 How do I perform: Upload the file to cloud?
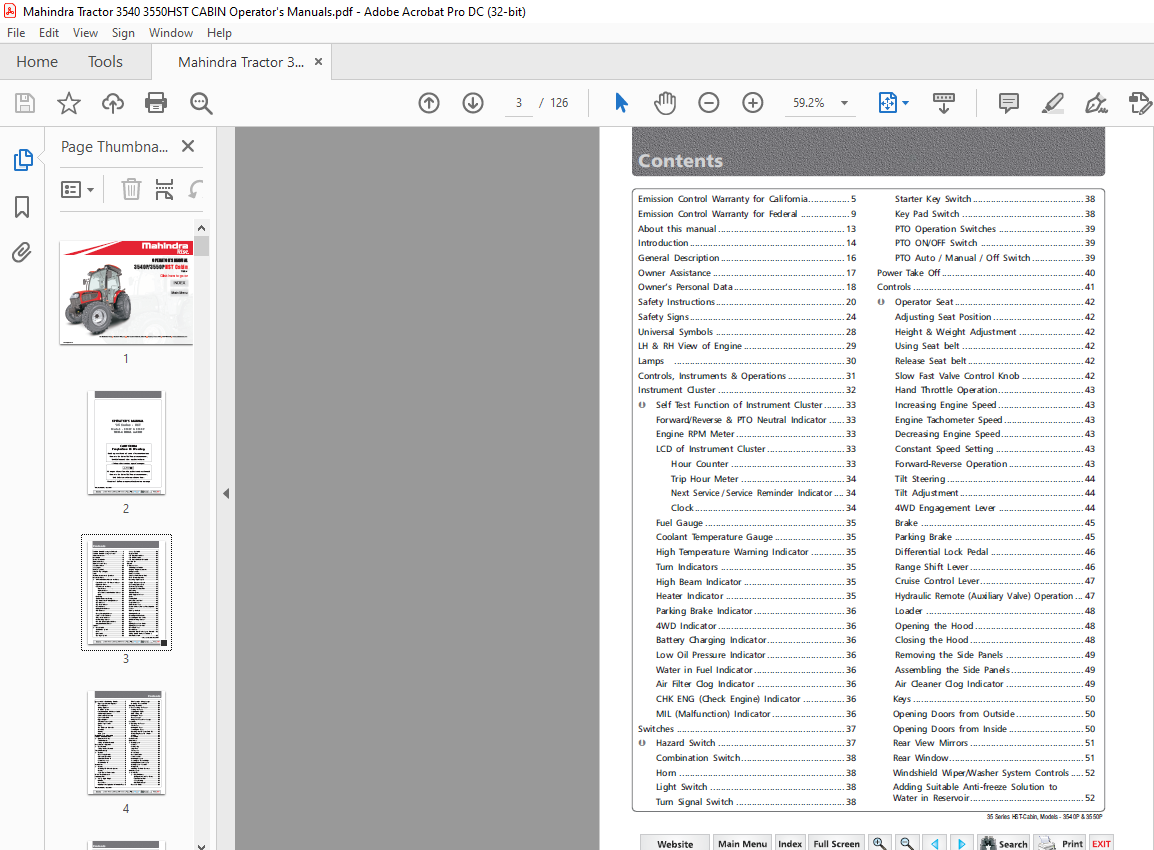[113, 103]
